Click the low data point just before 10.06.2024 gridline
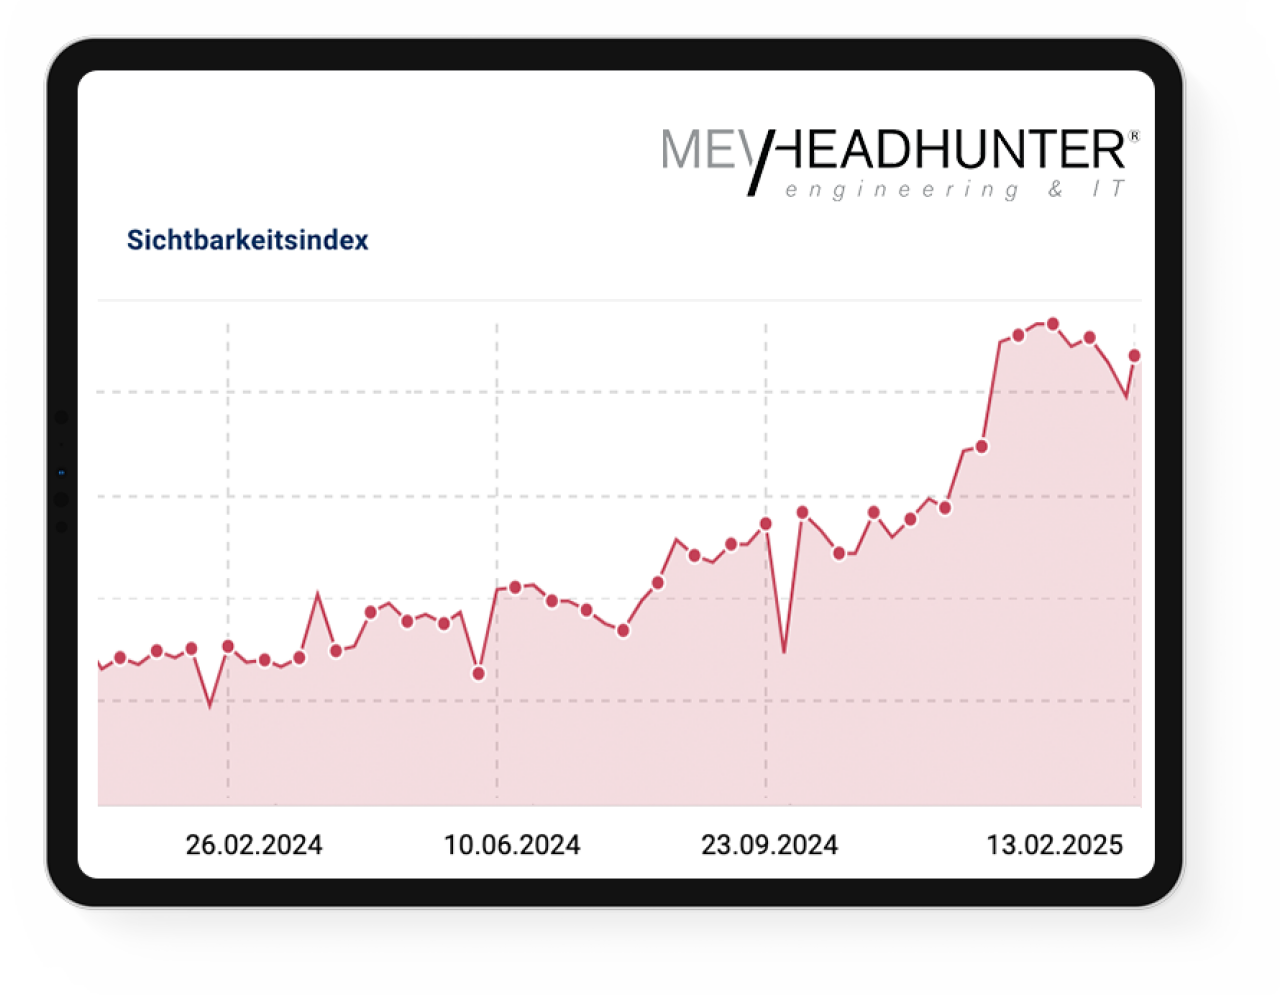The image size is (1280, 995). click(478, 673)
